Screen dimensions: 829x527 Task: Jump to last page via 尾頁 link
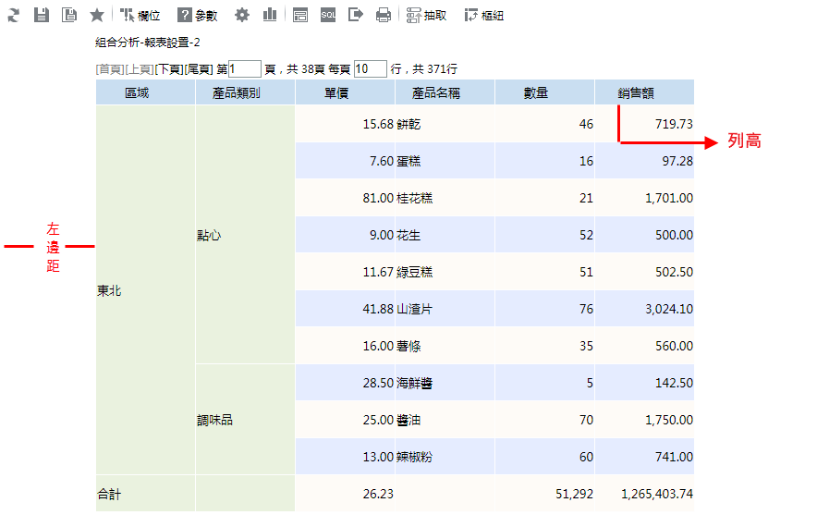pyautogui.click(x=199, y=69)
